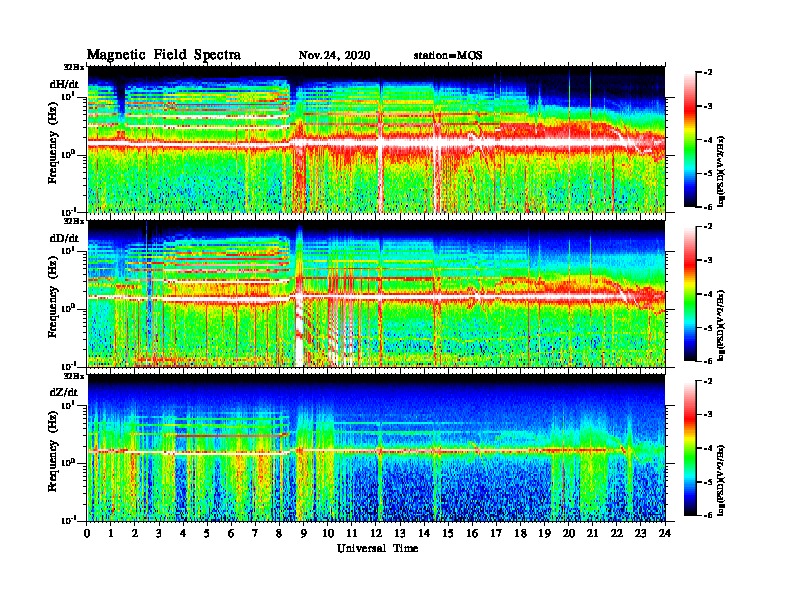
Task: Click the "dD/dt" panel label
Action: [x=64, y=238]
